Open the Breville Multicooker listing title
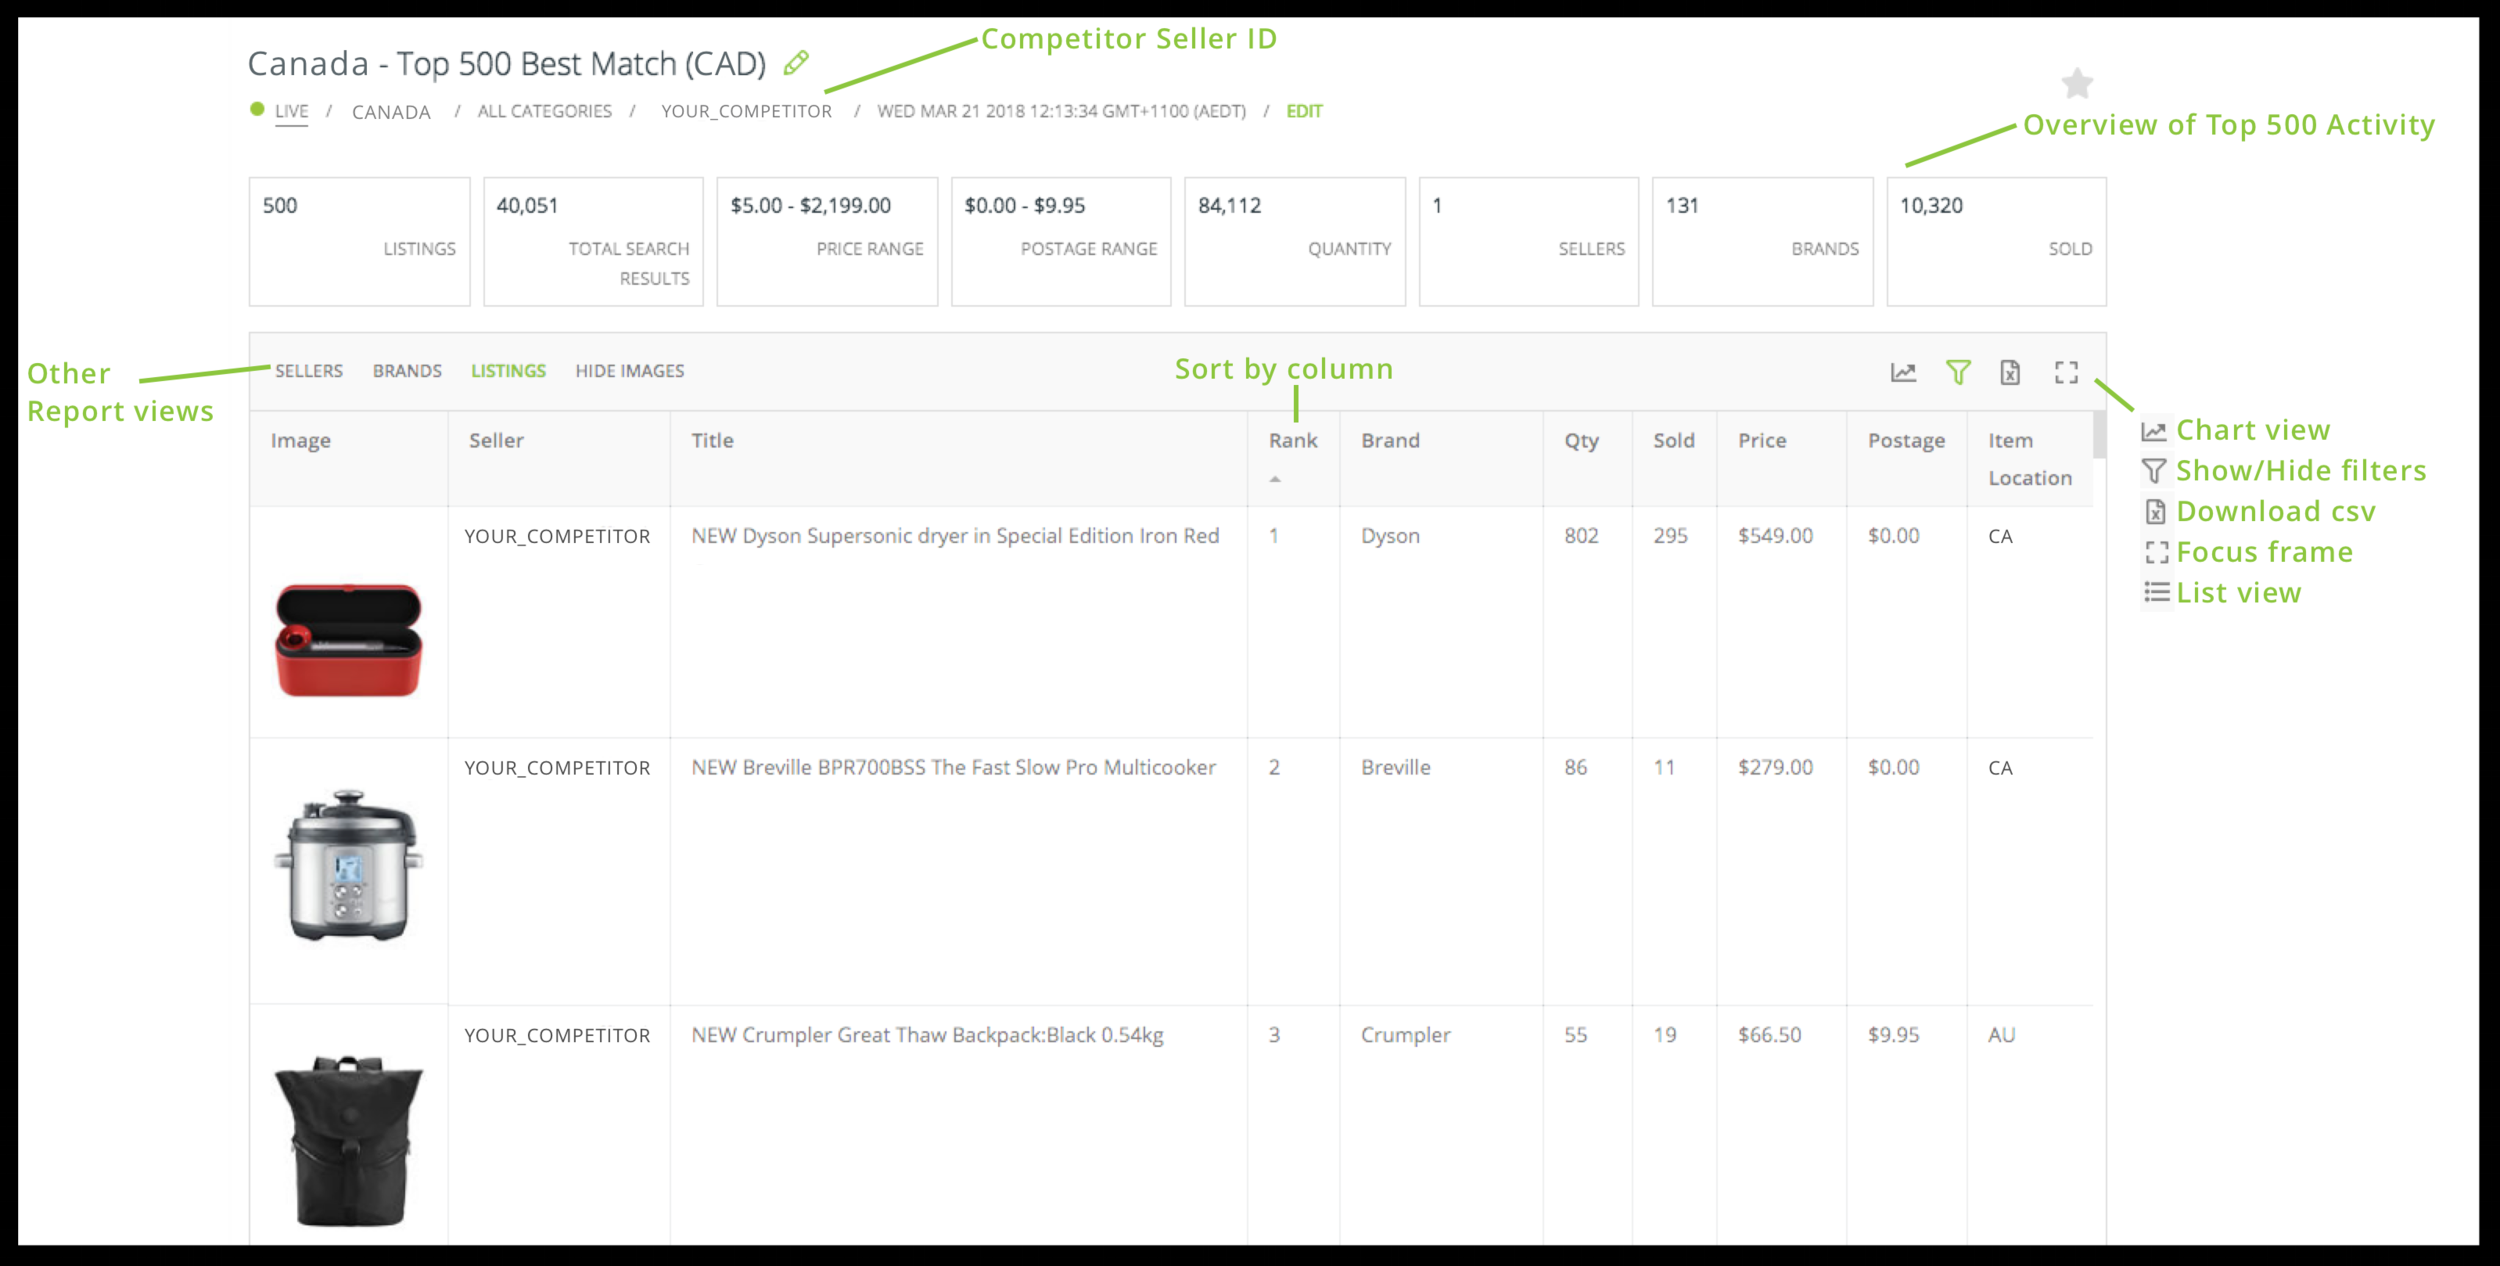Viewport: 2500px width, 1266px height. click(953, 767)
